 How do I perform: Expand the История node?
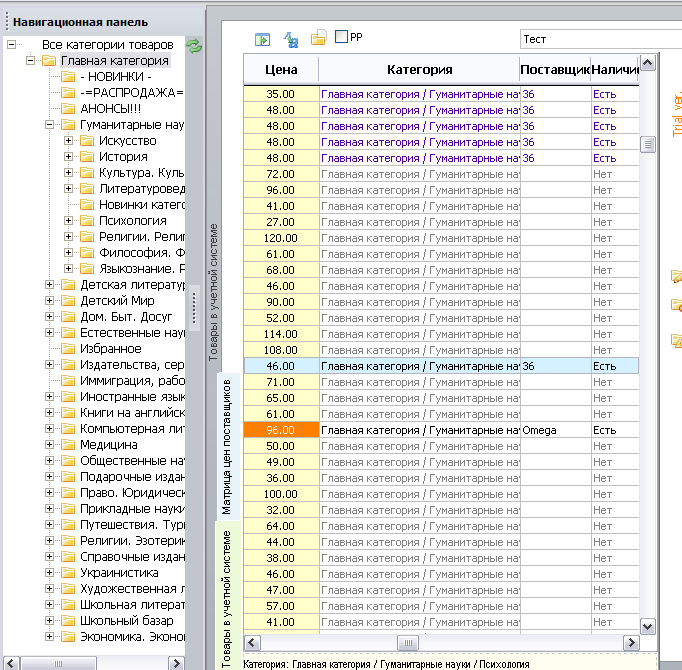pyautogui.click(x=68, y=157)
